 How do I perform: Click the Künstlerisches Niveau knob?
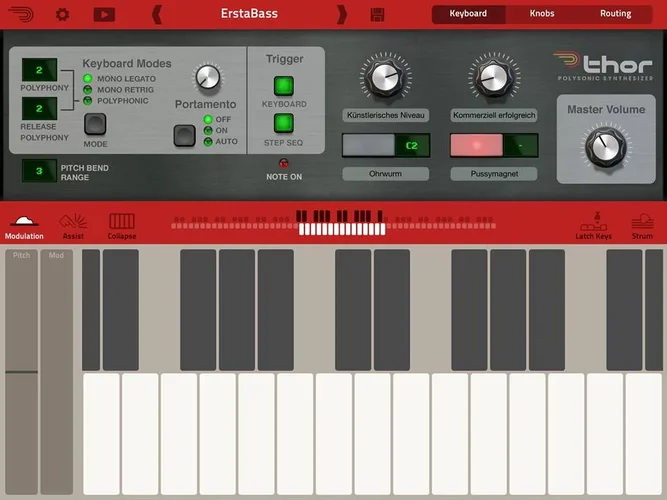pos(385,77)
